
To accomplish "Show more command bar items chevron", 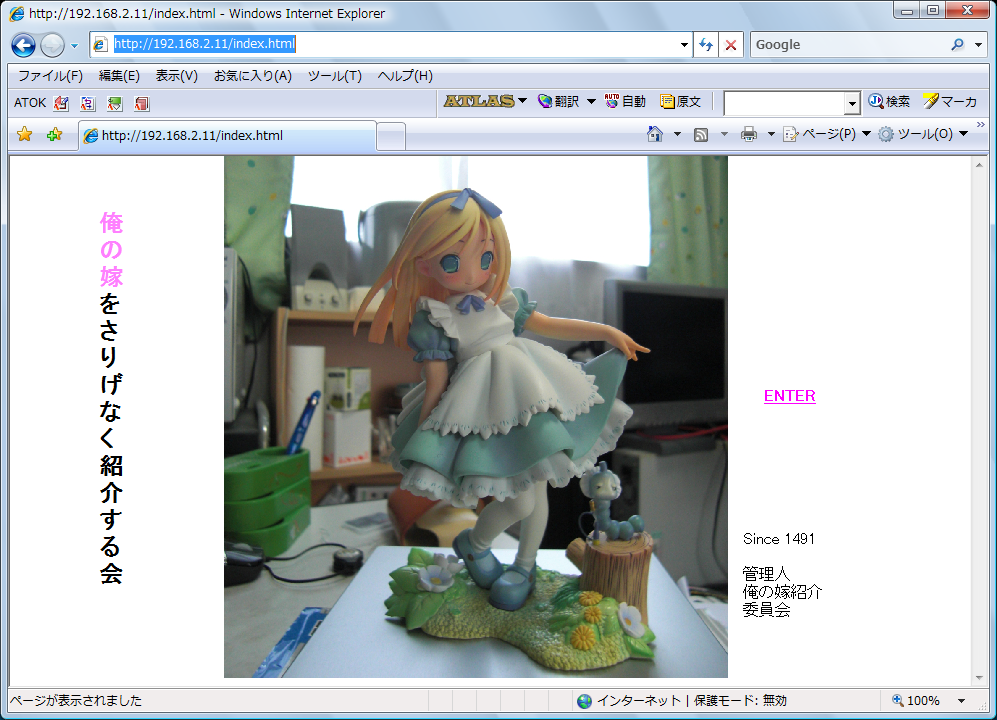I will (980, 124).
